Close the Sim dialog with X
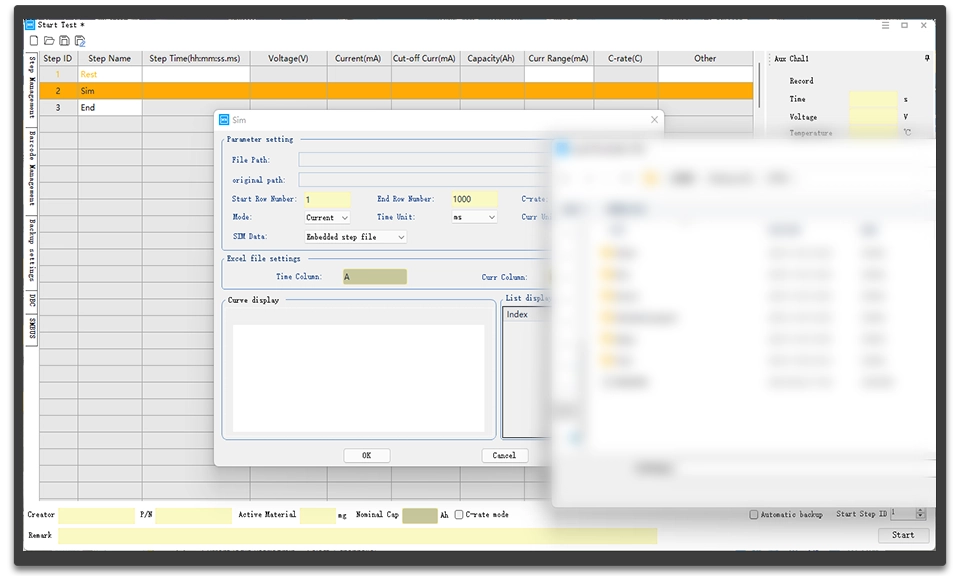The height and width of the screenshot is (580, 960). (655, 120)
